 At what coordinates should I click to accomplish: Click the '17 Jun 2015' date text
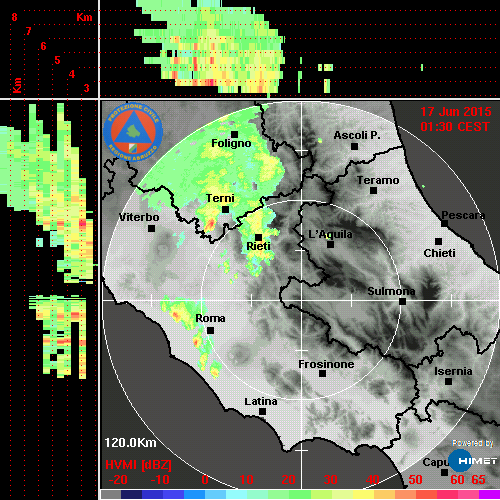point(456,112)
